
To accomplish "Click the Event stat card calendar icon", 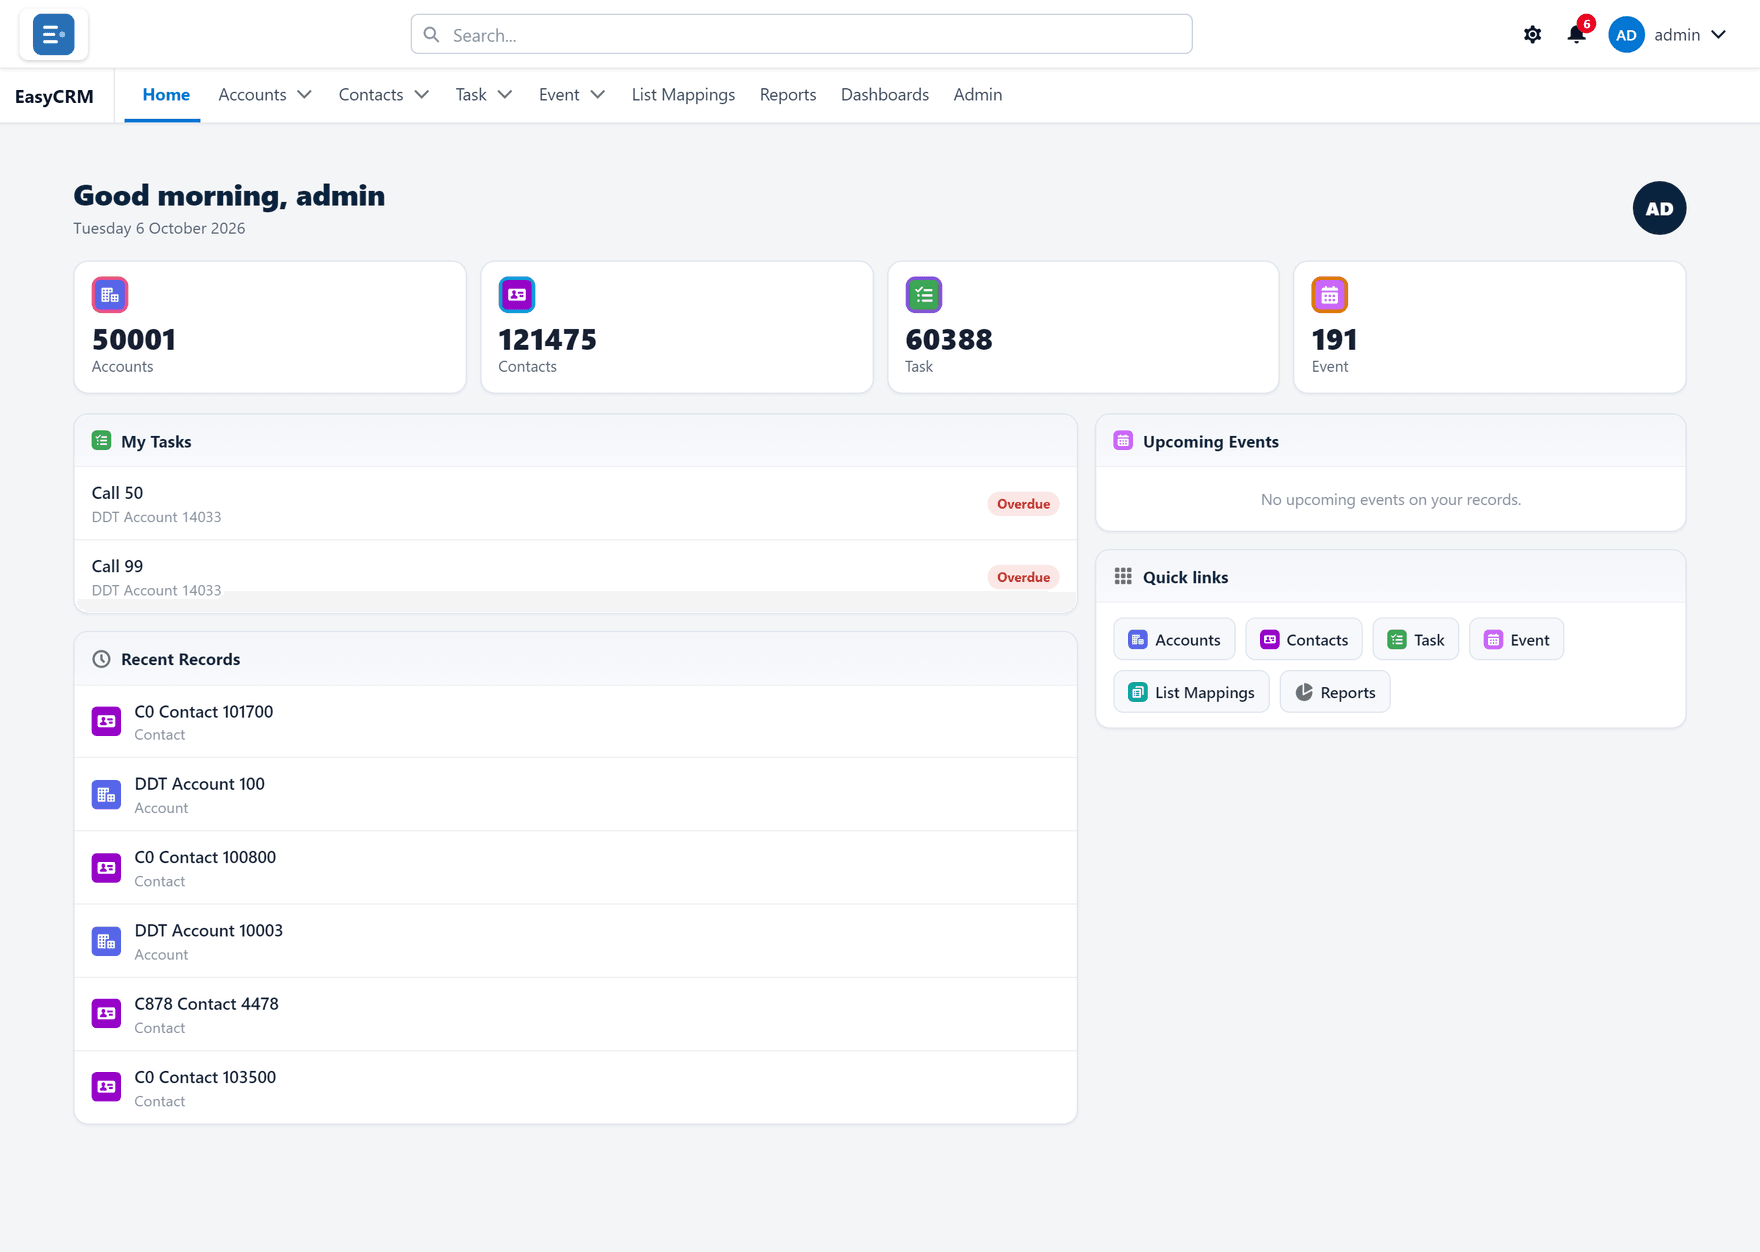I will tap(1330, 295).
